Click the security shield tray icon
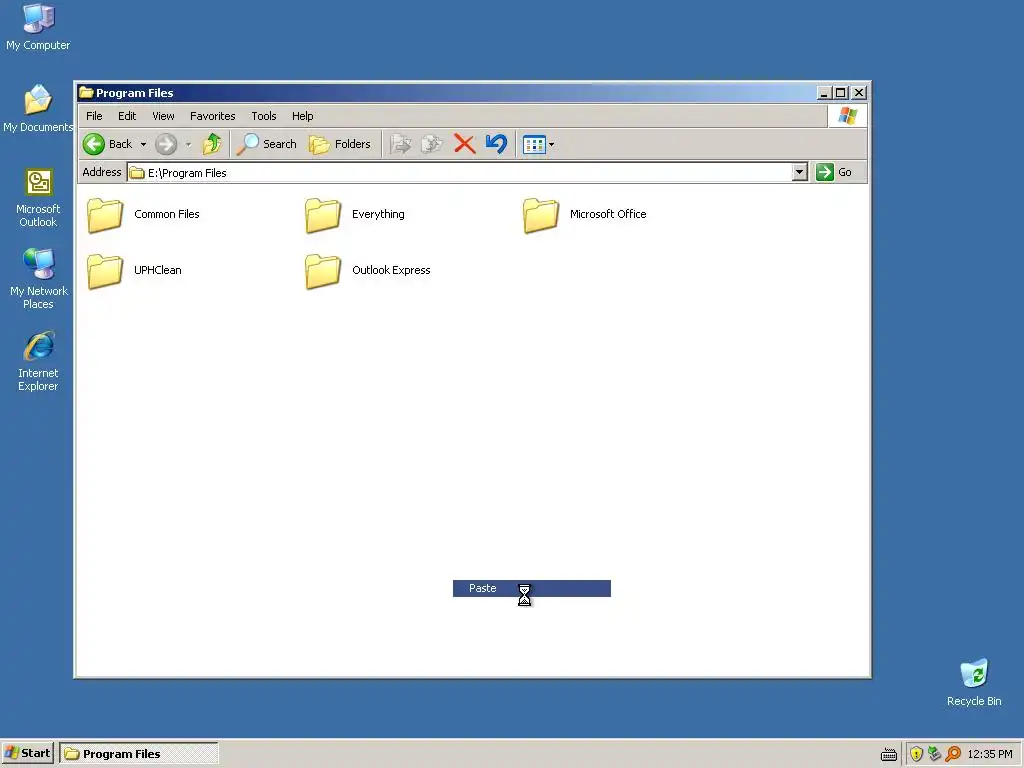 [916, 754]
